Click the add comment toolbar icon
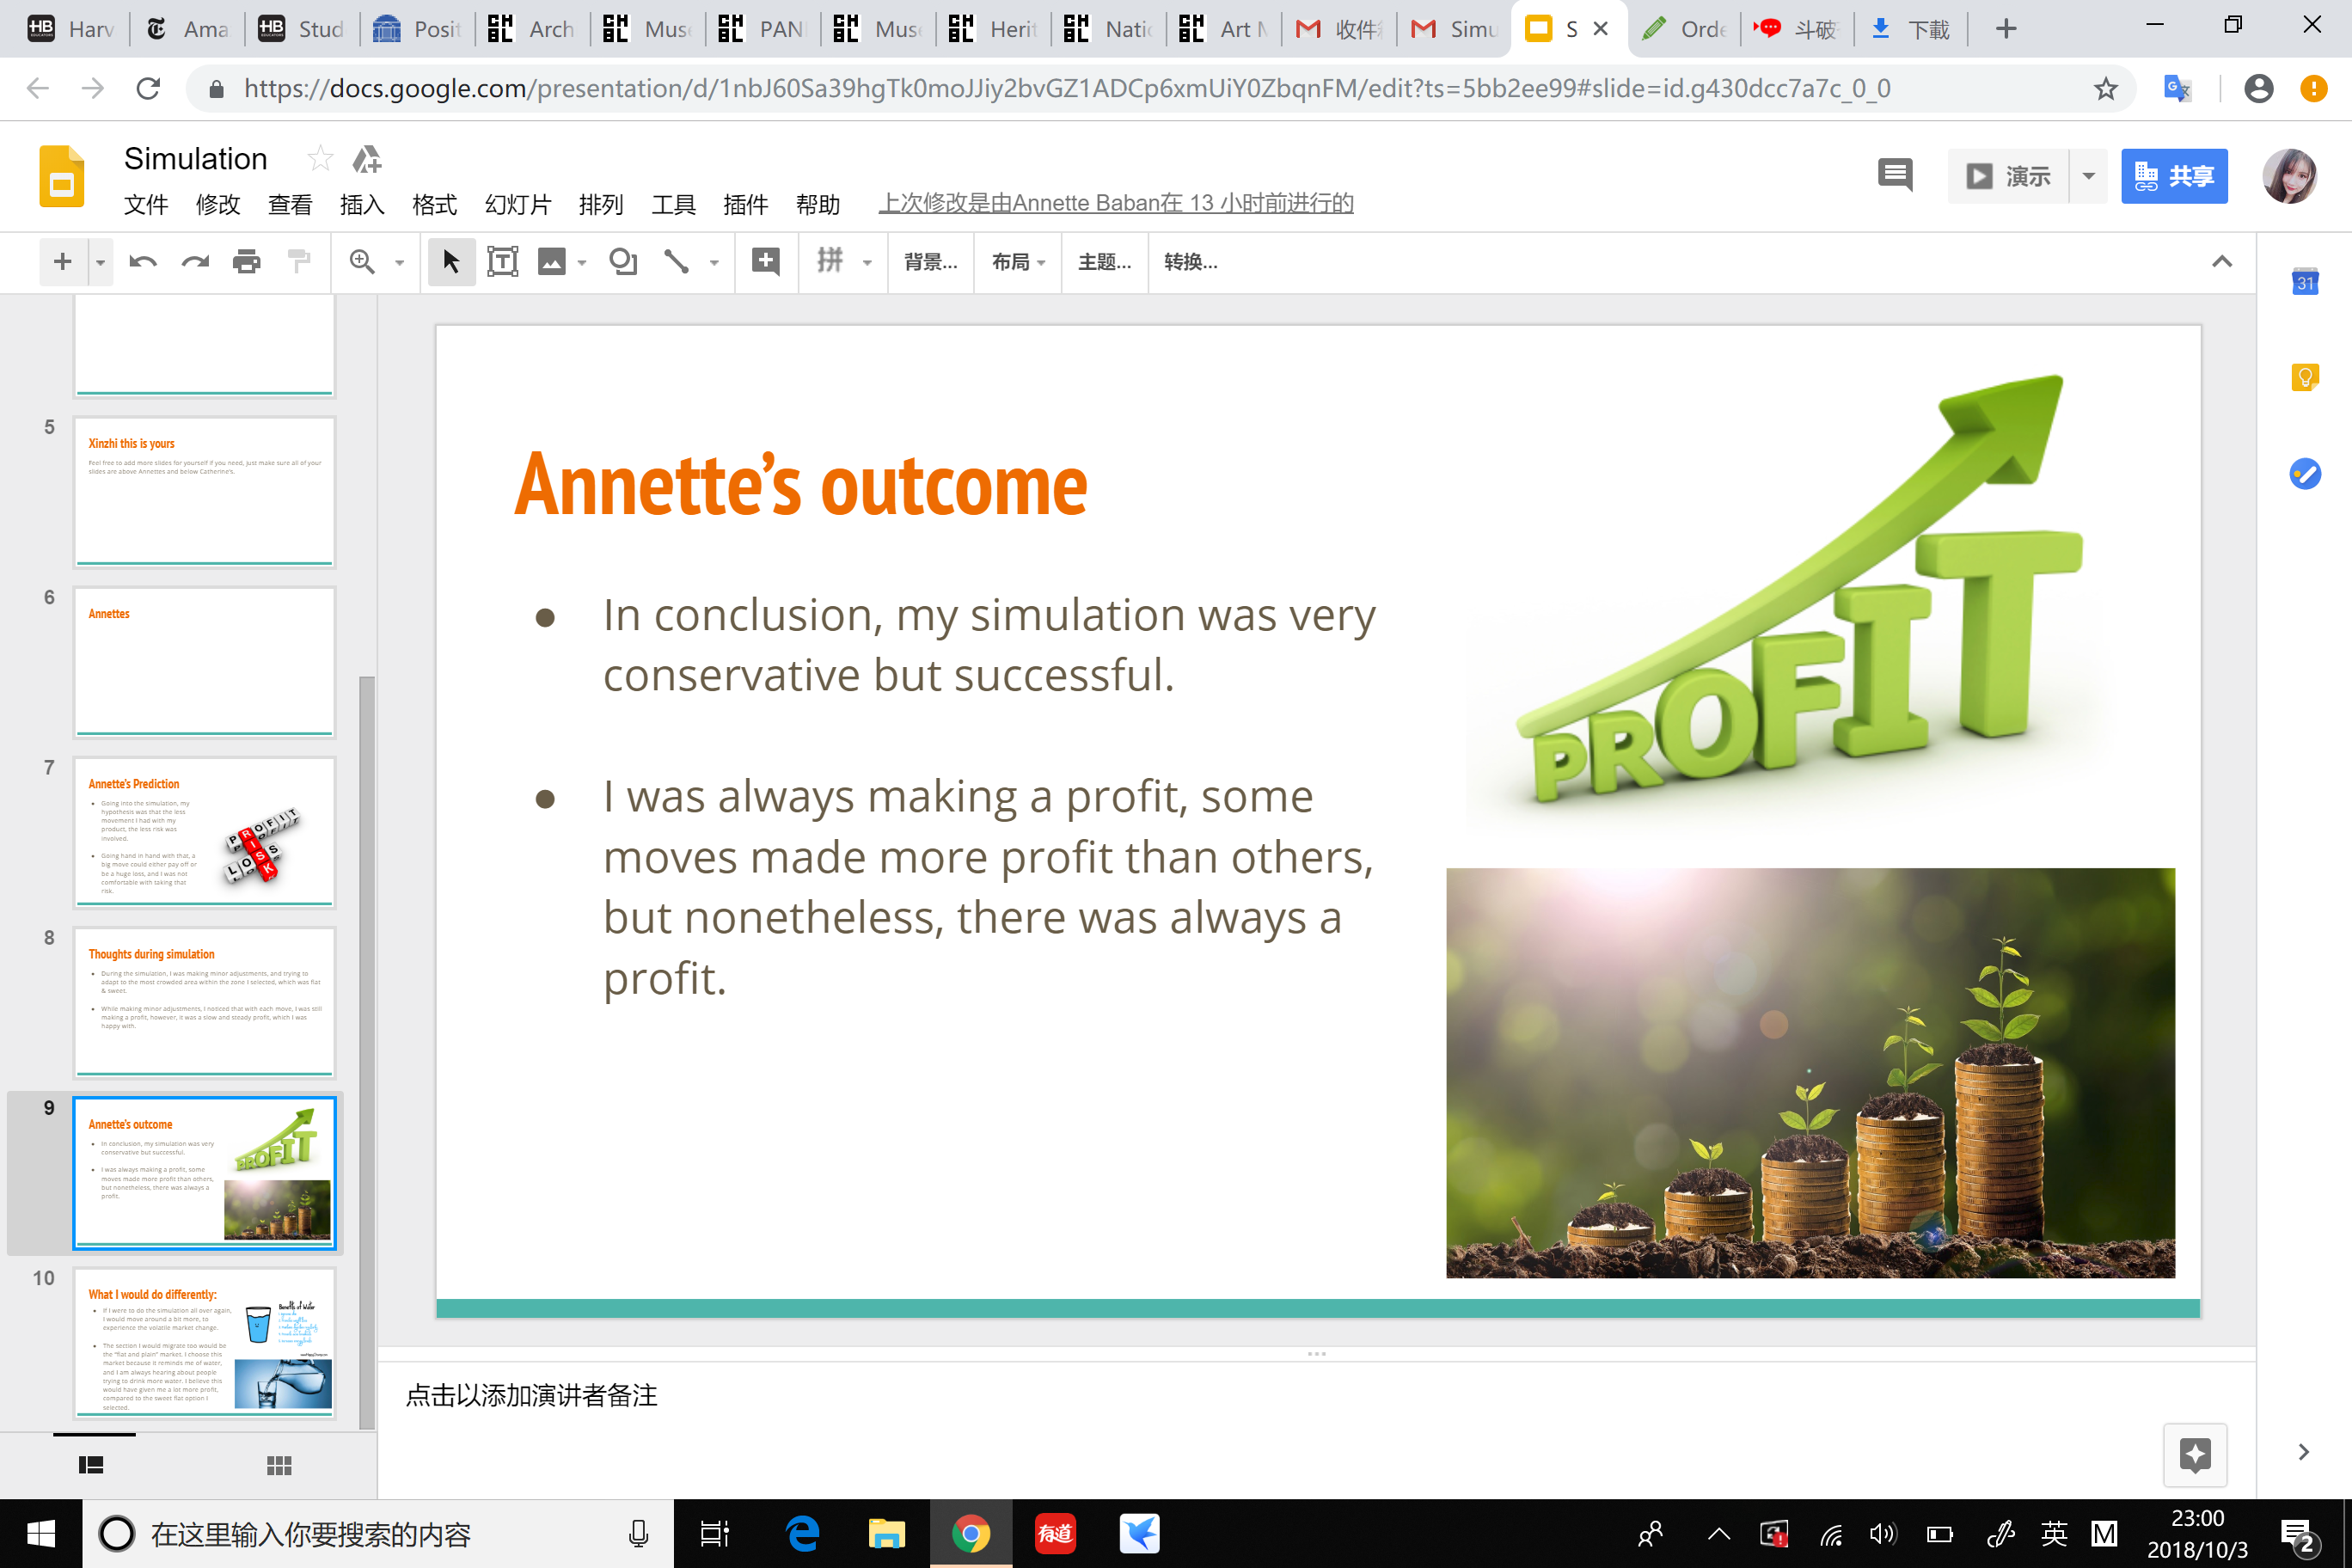 pos(766,262)
